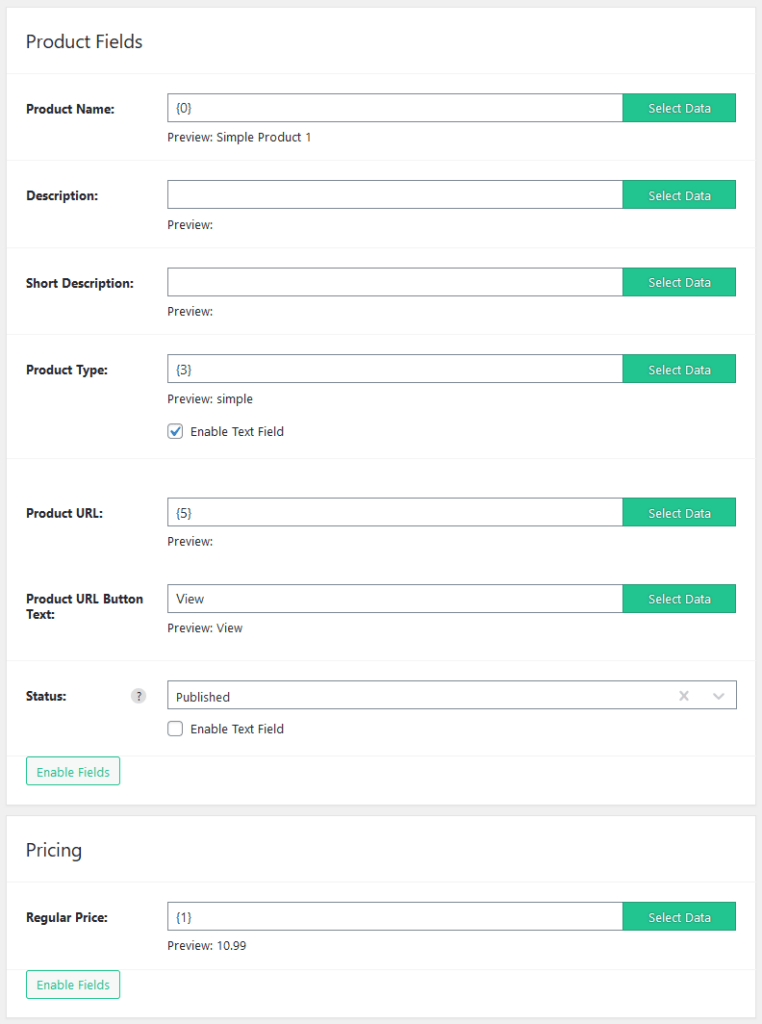Click Select Data for Product URL

679,513
